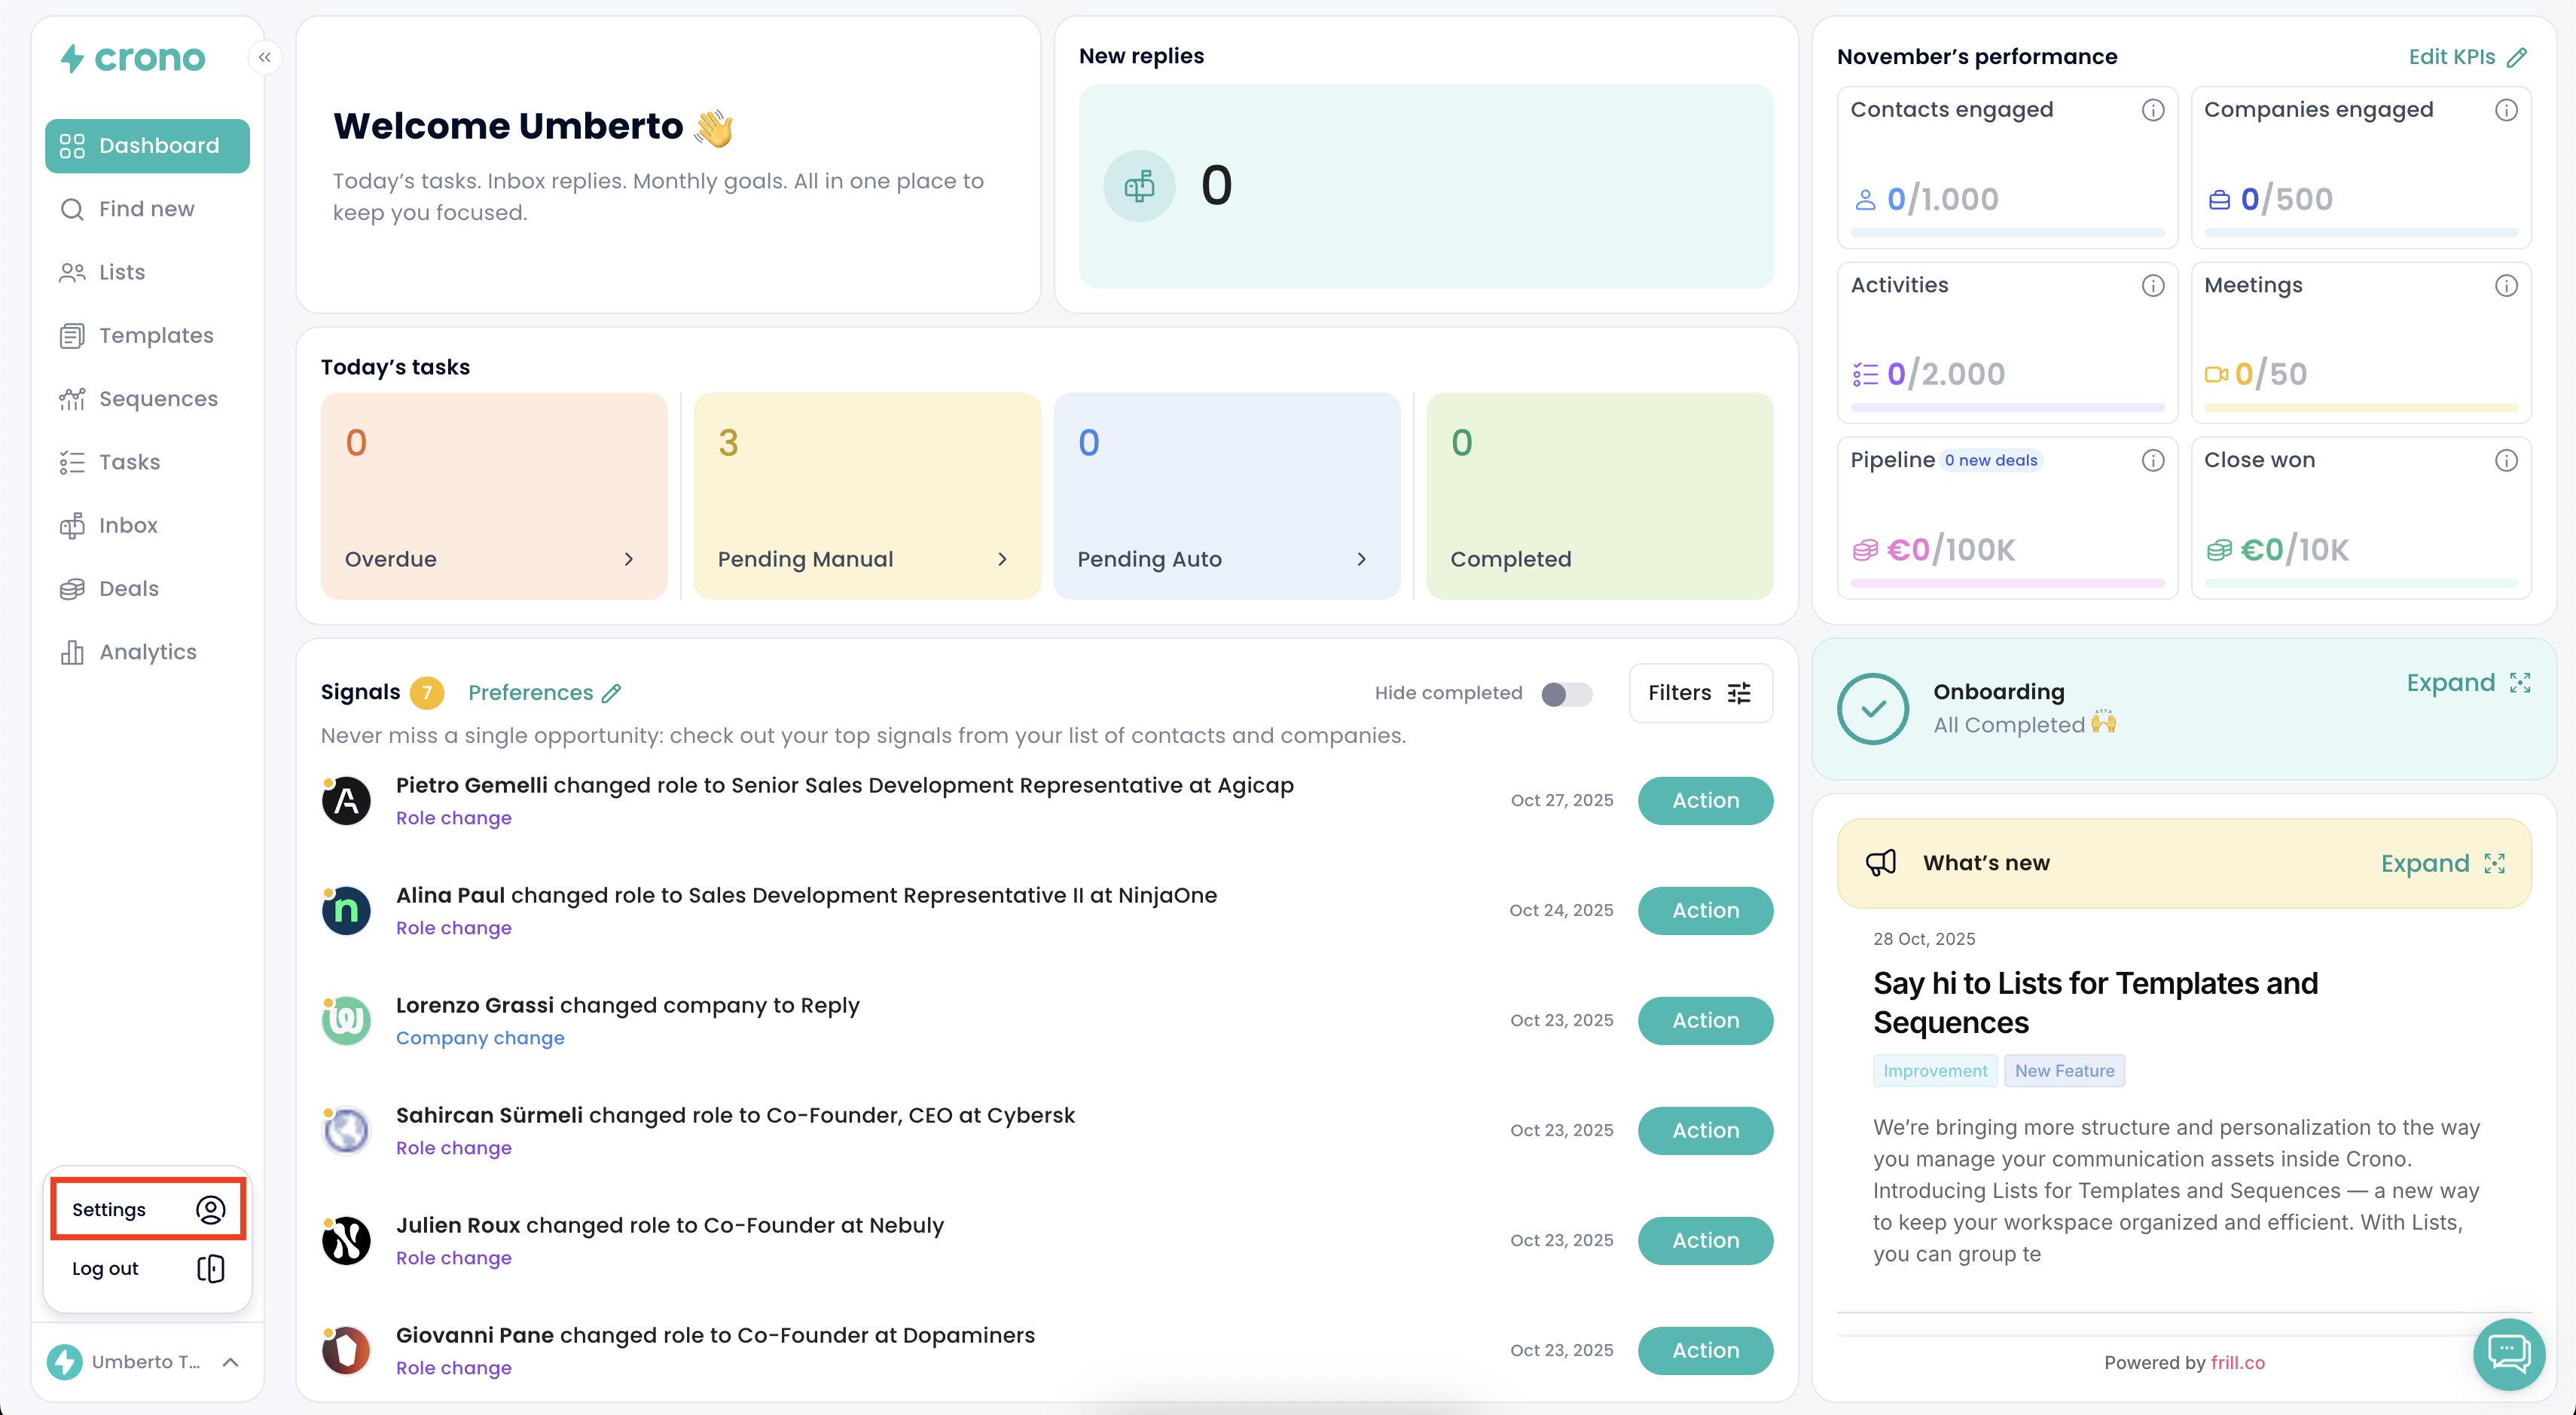Open the Edit KPIs link
Viewport: 2576px width, 1415px height.
[x=2467, y=57]
